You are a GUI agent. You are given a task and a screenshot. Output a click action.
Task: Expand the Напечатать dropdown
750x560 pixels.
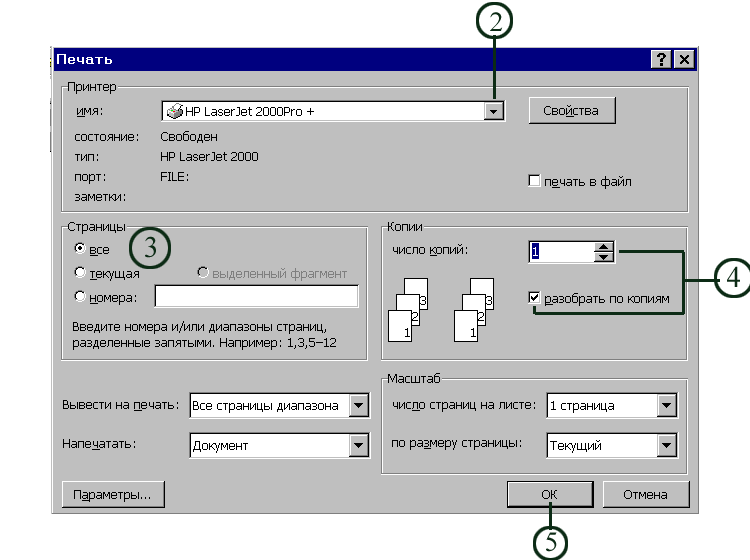click(359, 445)
